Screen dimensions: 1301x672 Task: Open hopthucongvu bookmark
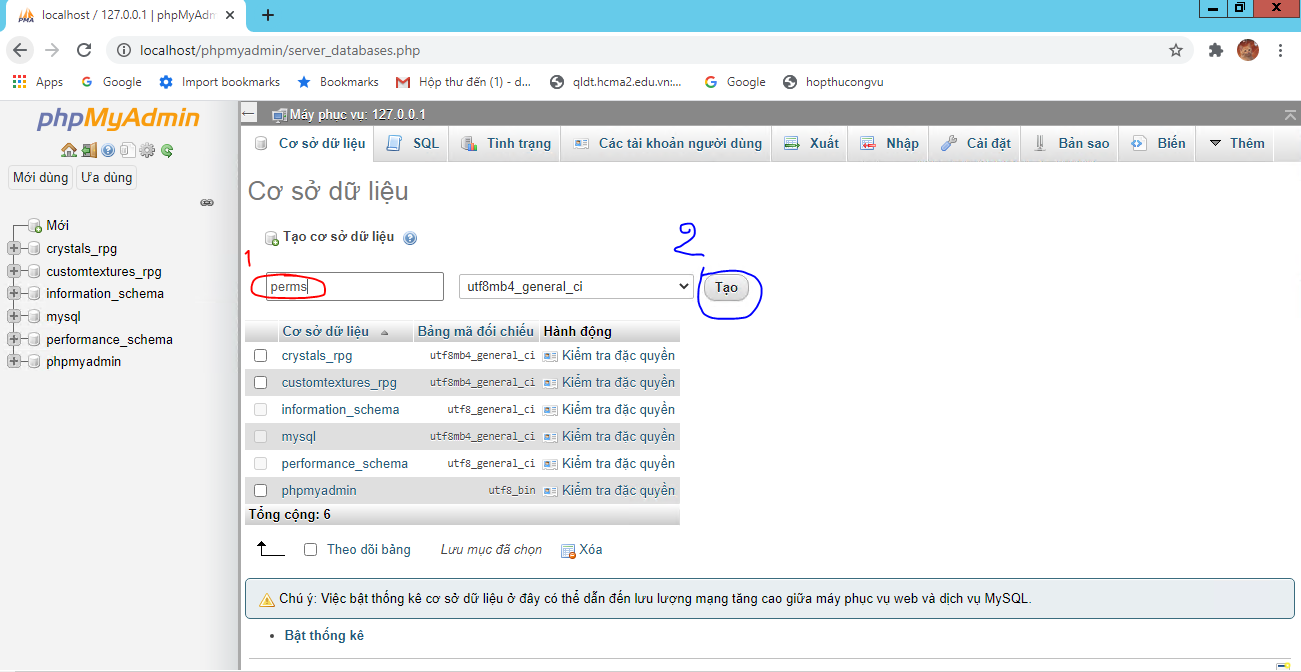(834, 82)
